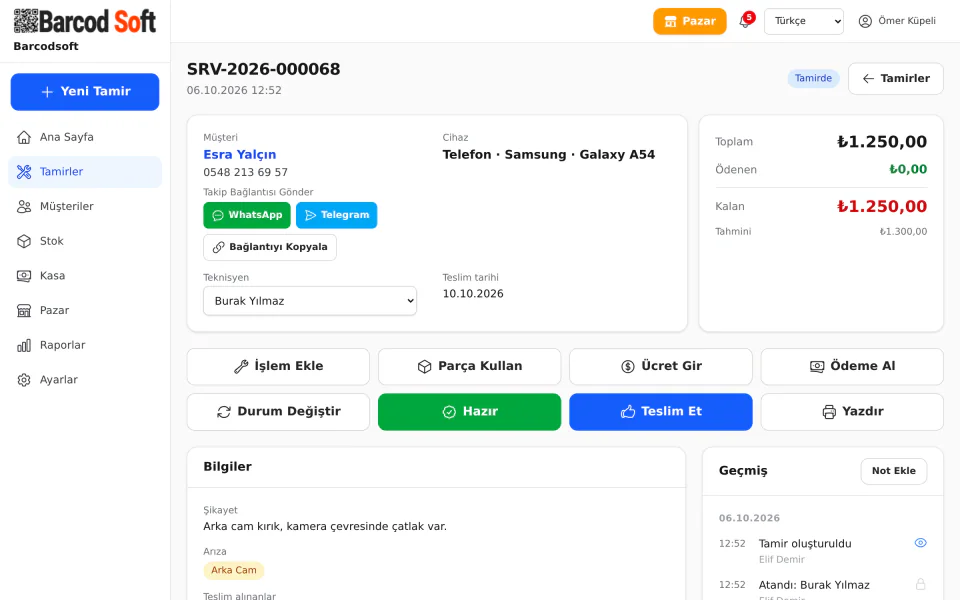This screenshot has width=960, height=600.
Task: Click the user profile icon
Action: point(864,21)
